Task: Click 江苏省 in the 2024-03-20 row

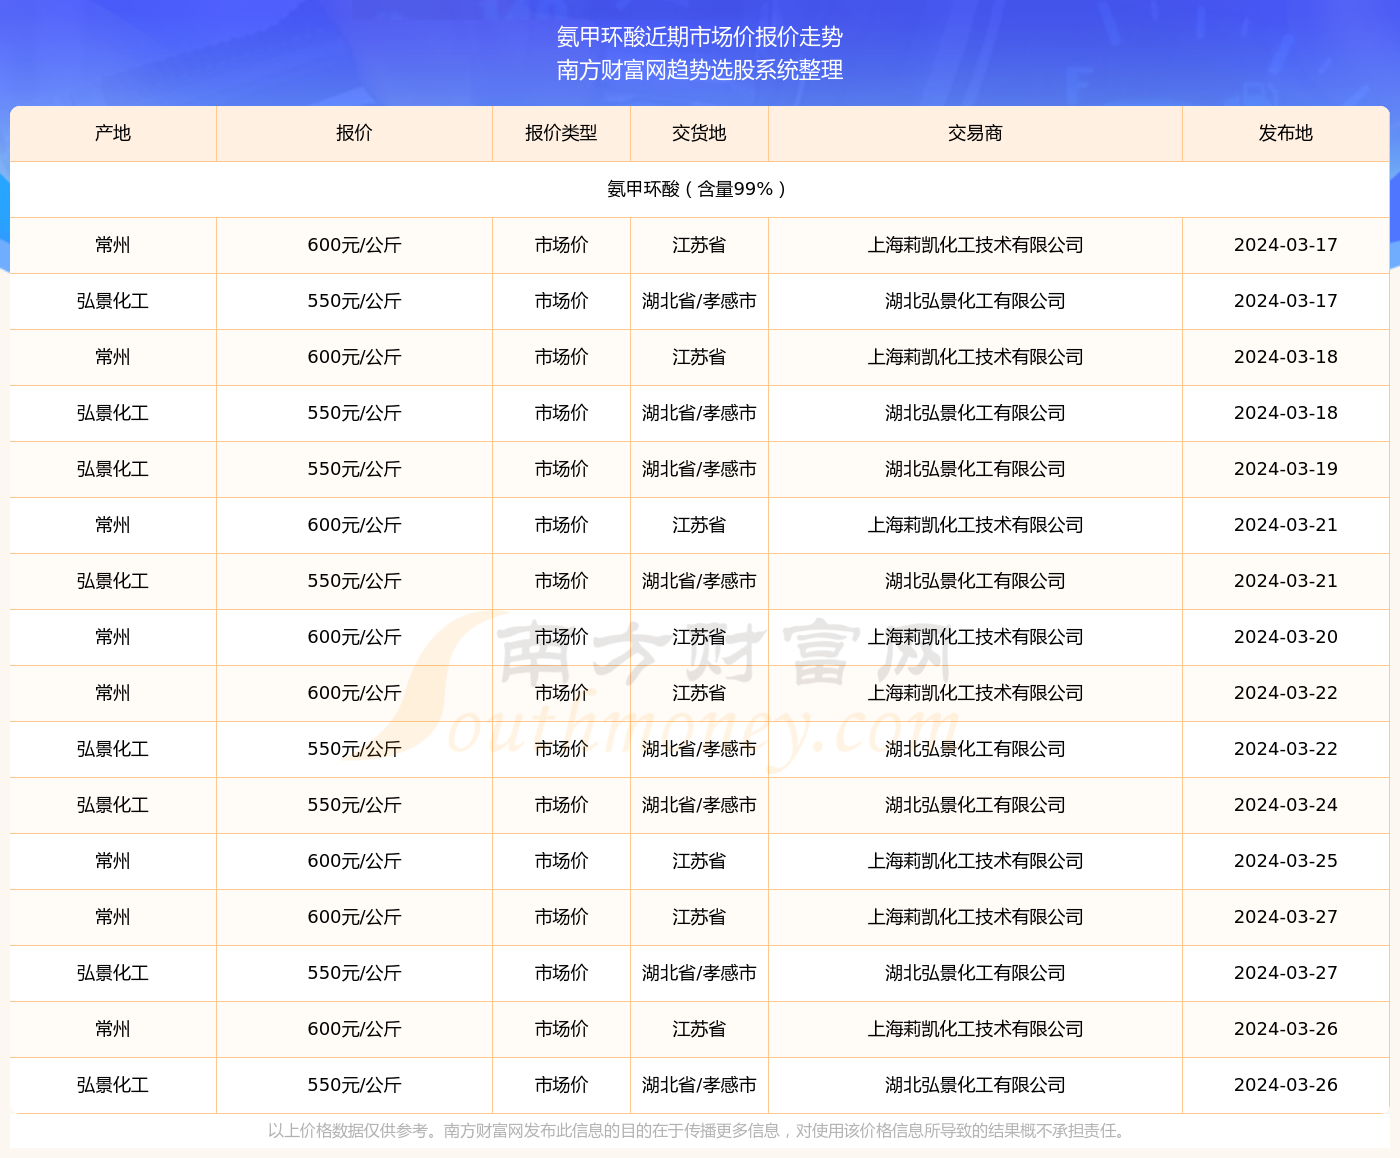Action: pos(699,637)
